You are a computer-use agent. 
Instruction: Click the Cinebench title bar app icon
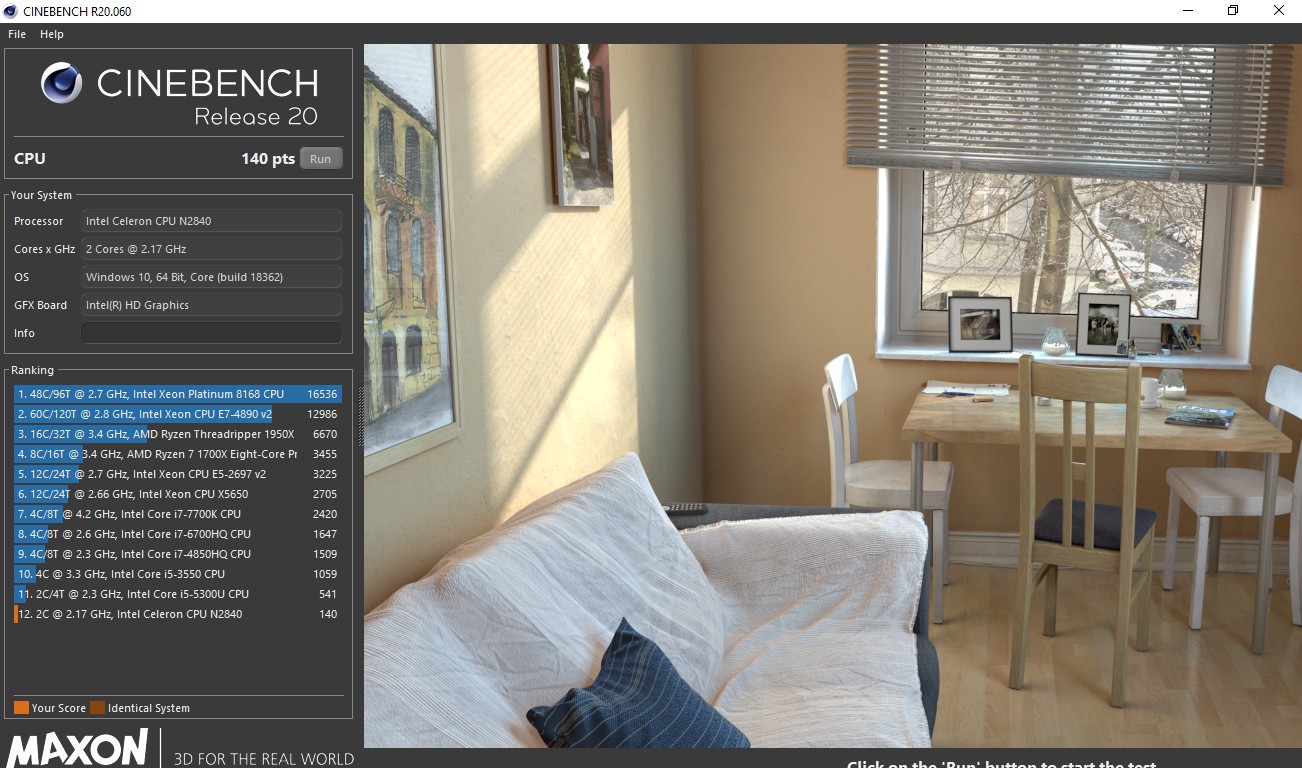pyautogui.click(x=11, y=11)
